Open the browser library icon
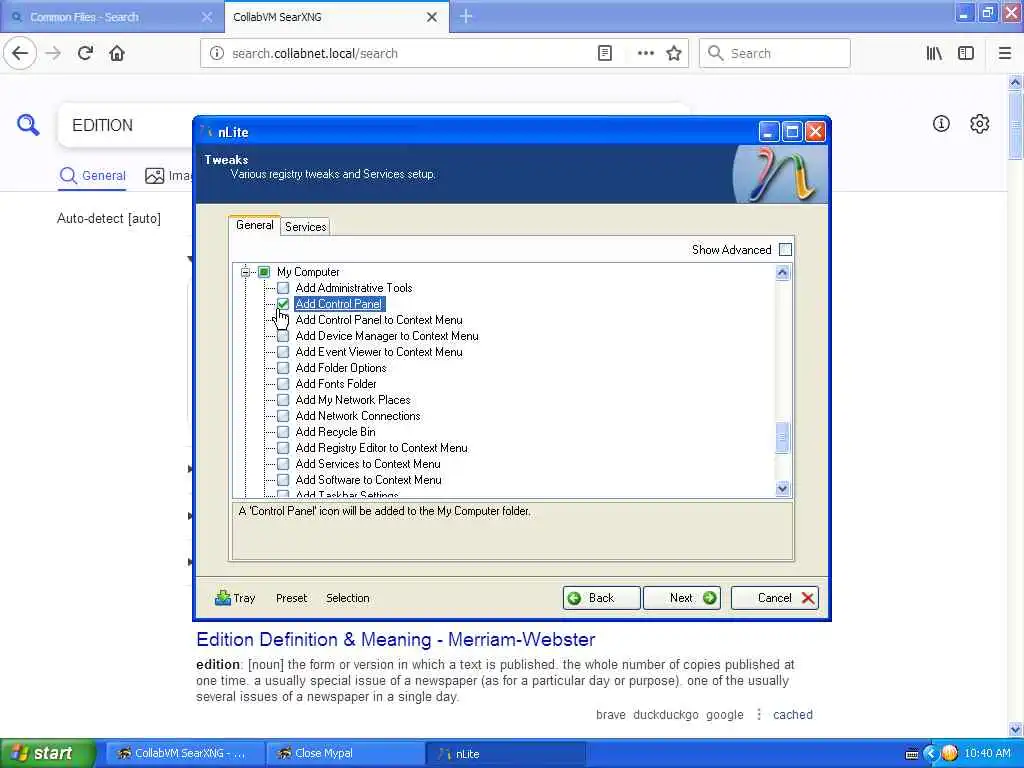This screenshot has height=768, width=1024. (934, 53)
